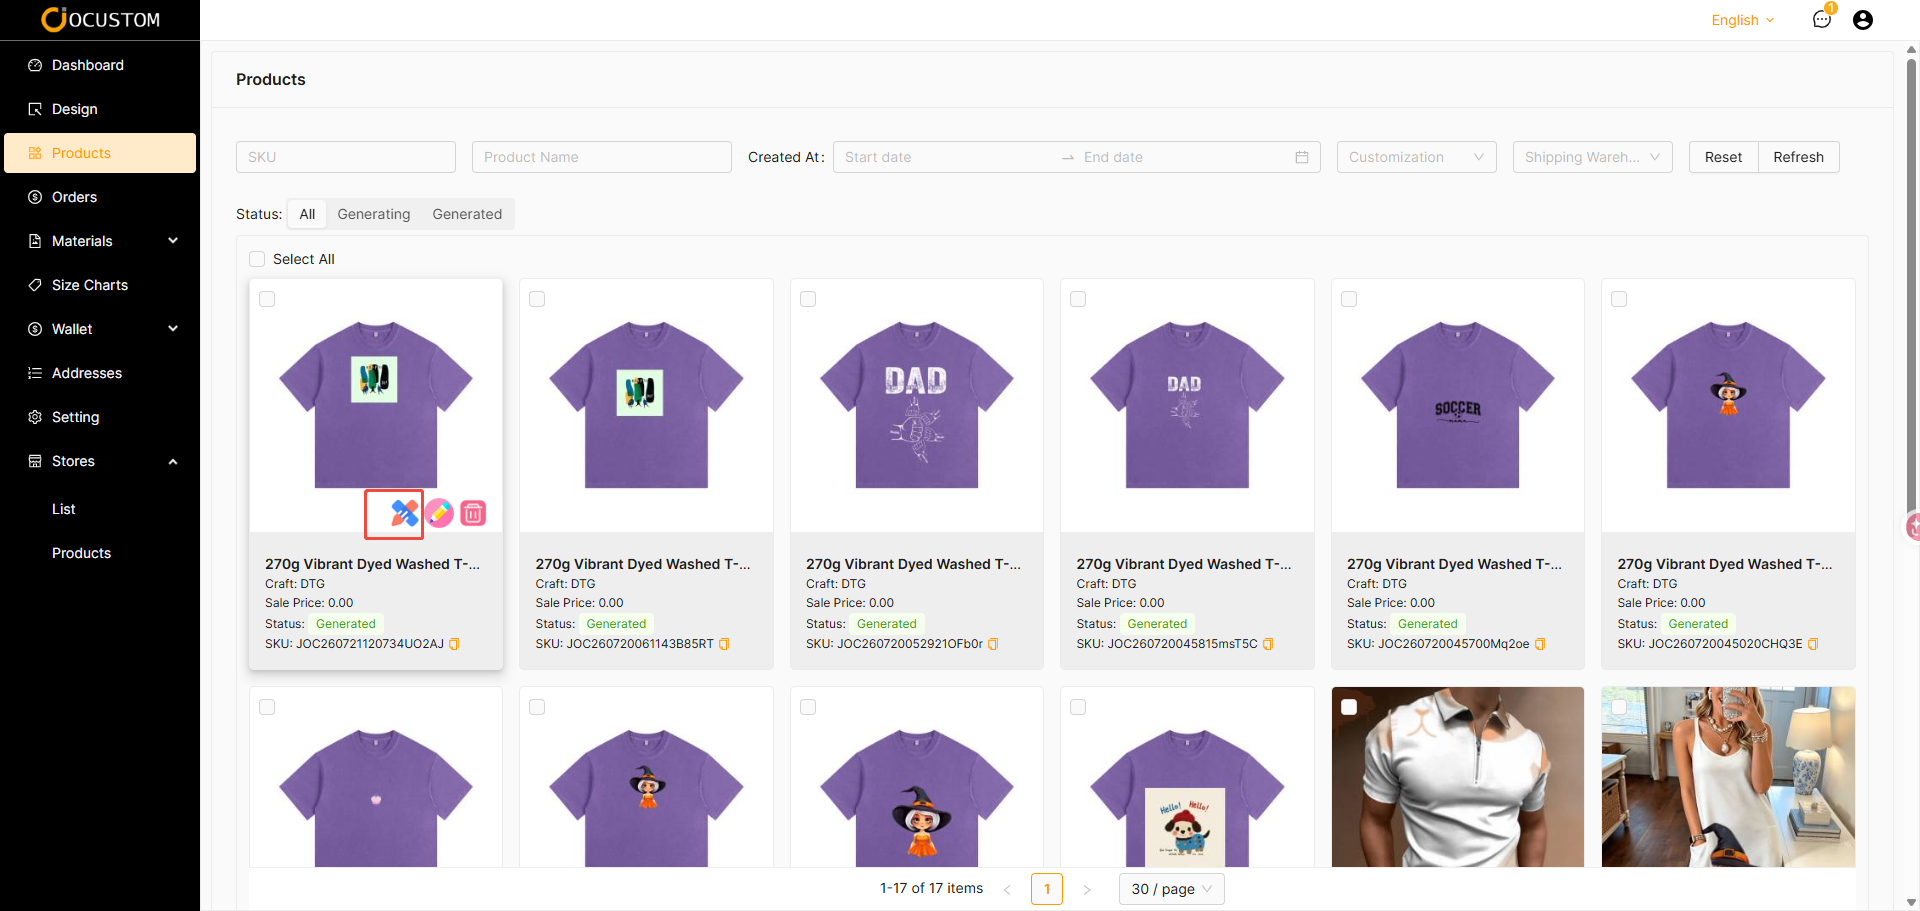Switch status filter to Generating tab
The height and width of the screenshot is (911, 1920).
(374, 214)
